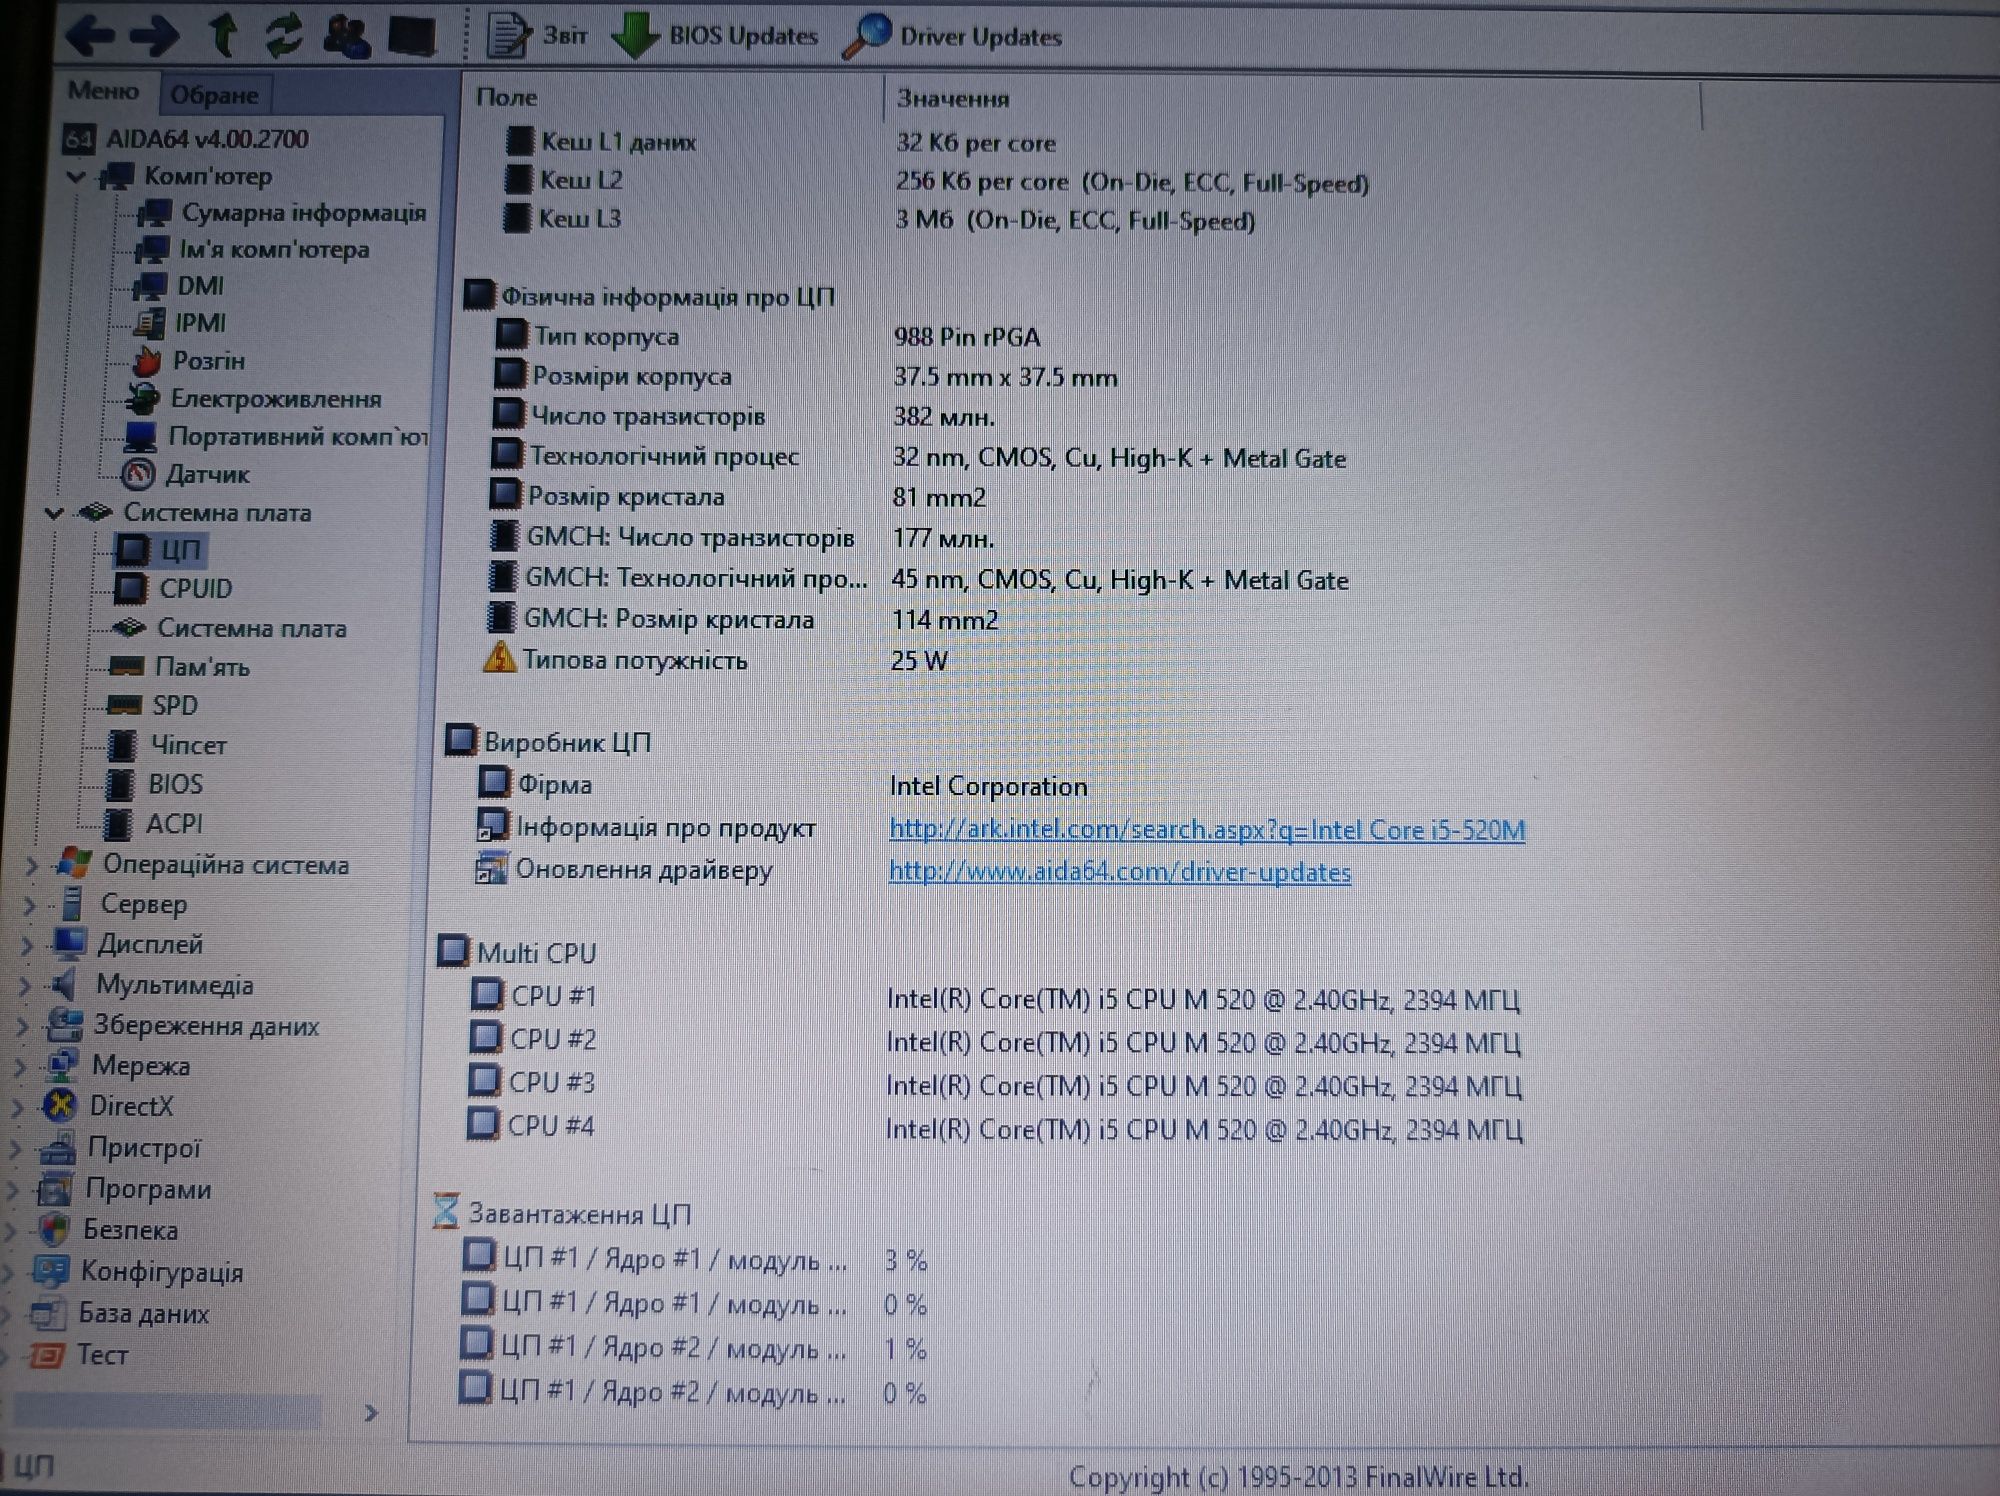Image resolution: width=2000 pixels, height=1496 pixels.
Task: Select the Число транзисторів row
Action: pyautogui.click(x=742, y=416)
